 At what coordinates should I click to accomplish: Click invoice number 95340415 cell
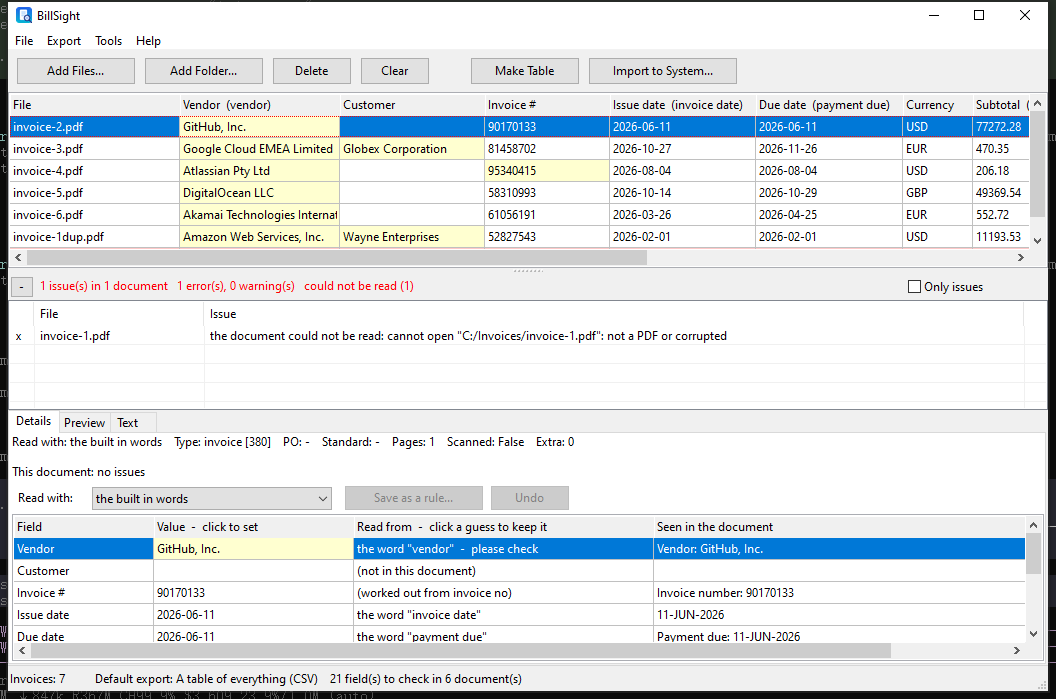coord(547,171)
